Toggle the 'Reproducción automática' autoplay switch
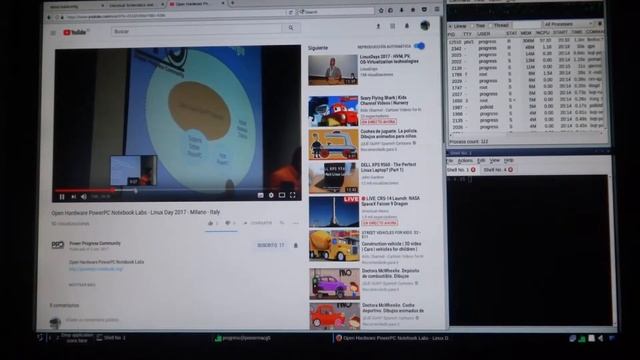 point(419,46)
